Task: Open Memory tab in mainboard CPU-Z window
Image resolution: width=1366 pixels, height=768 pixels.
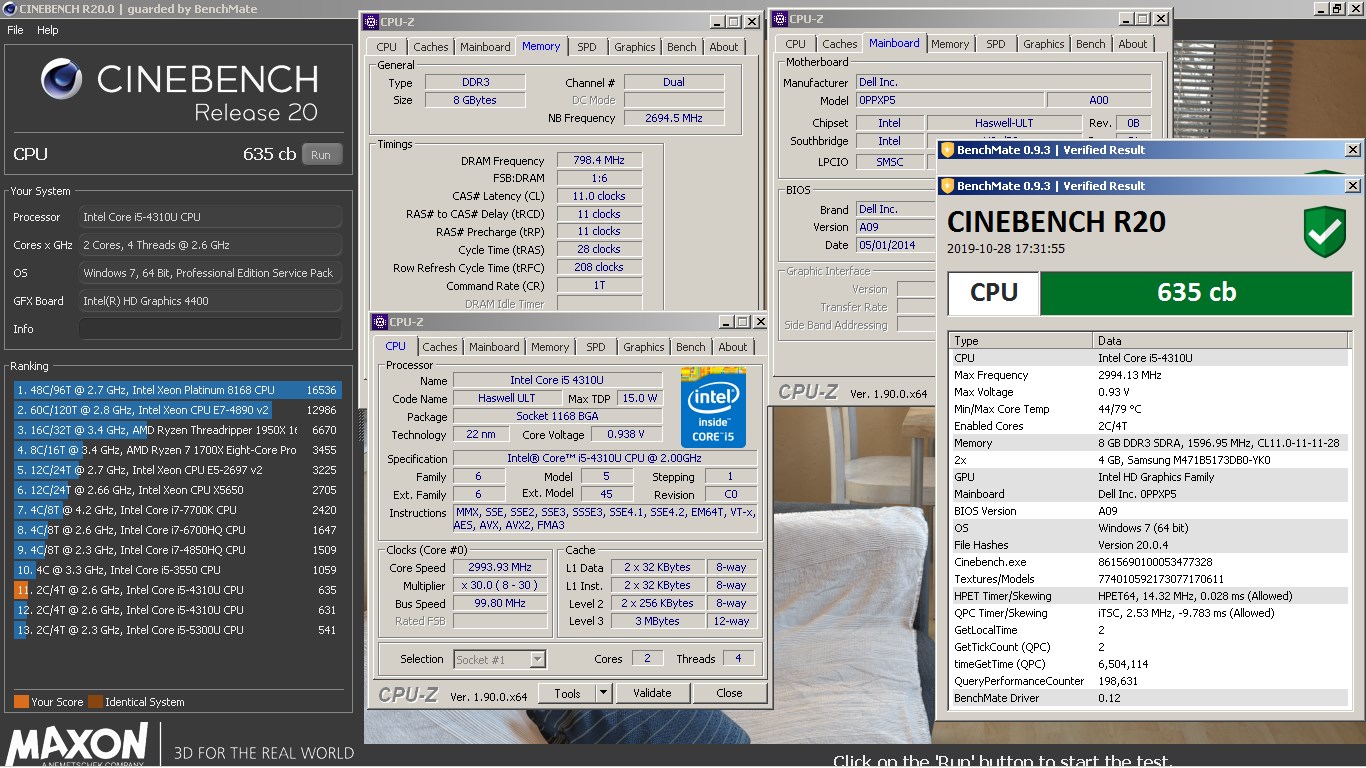Action: [950, 44]
